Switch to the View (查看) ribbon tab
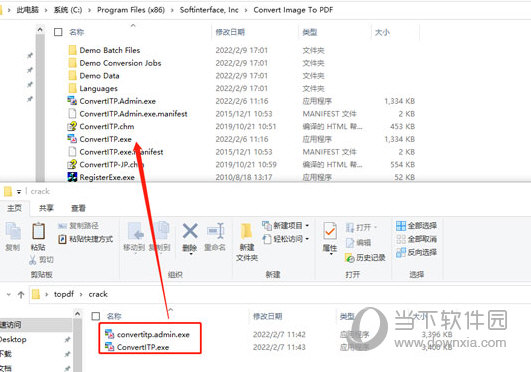Image resolution: width=531 pixels, height=372 pixels. coord(79,208)
